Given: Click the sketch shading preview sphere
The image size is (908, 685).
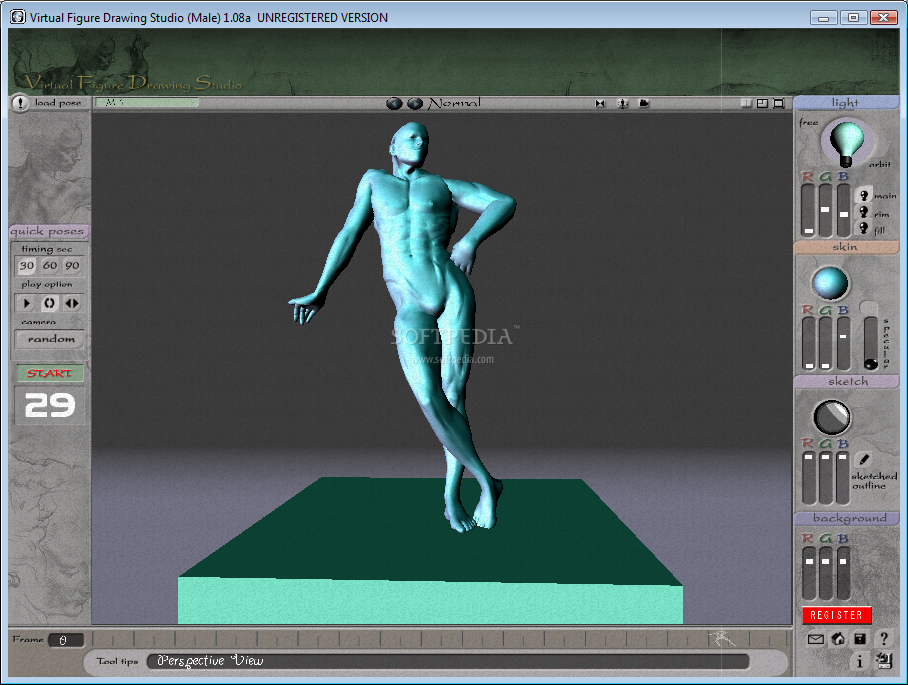Looking at the screenshot, I should click(x=832, y=417).
